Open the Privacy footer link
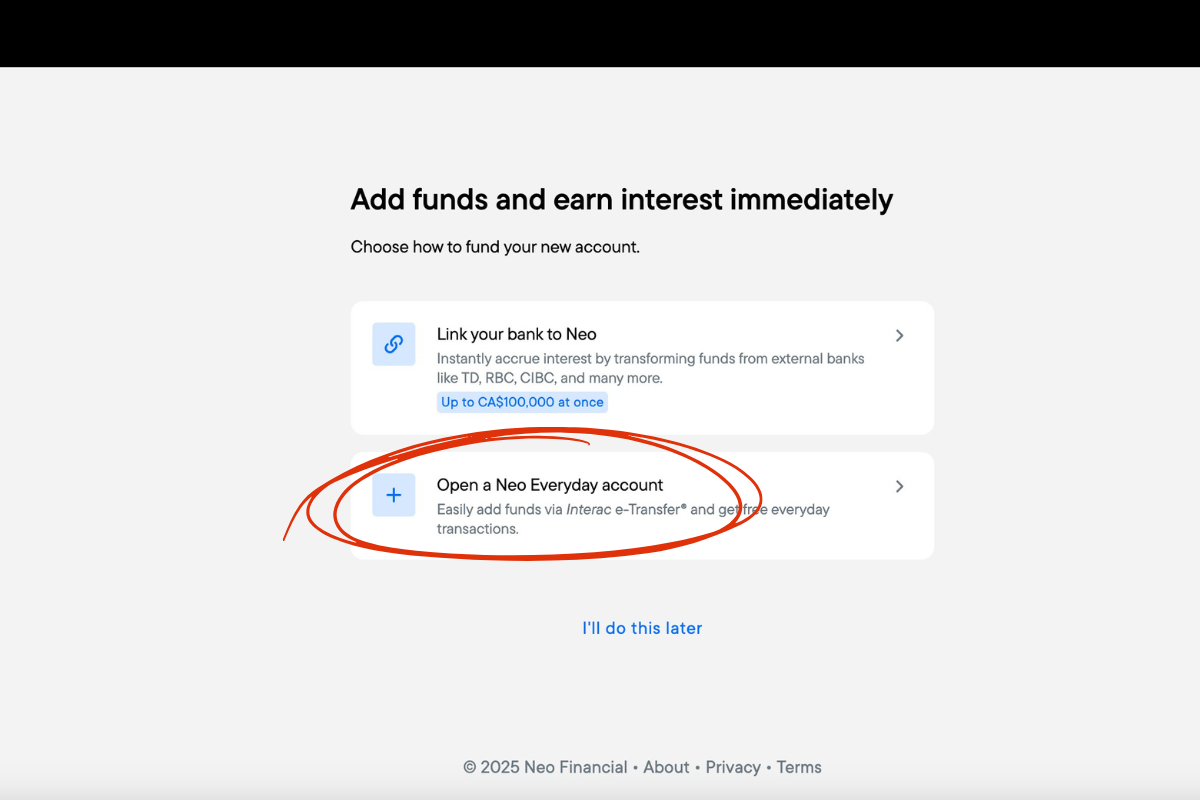Screen dimensions: 1200x800 tap(733, 767)
